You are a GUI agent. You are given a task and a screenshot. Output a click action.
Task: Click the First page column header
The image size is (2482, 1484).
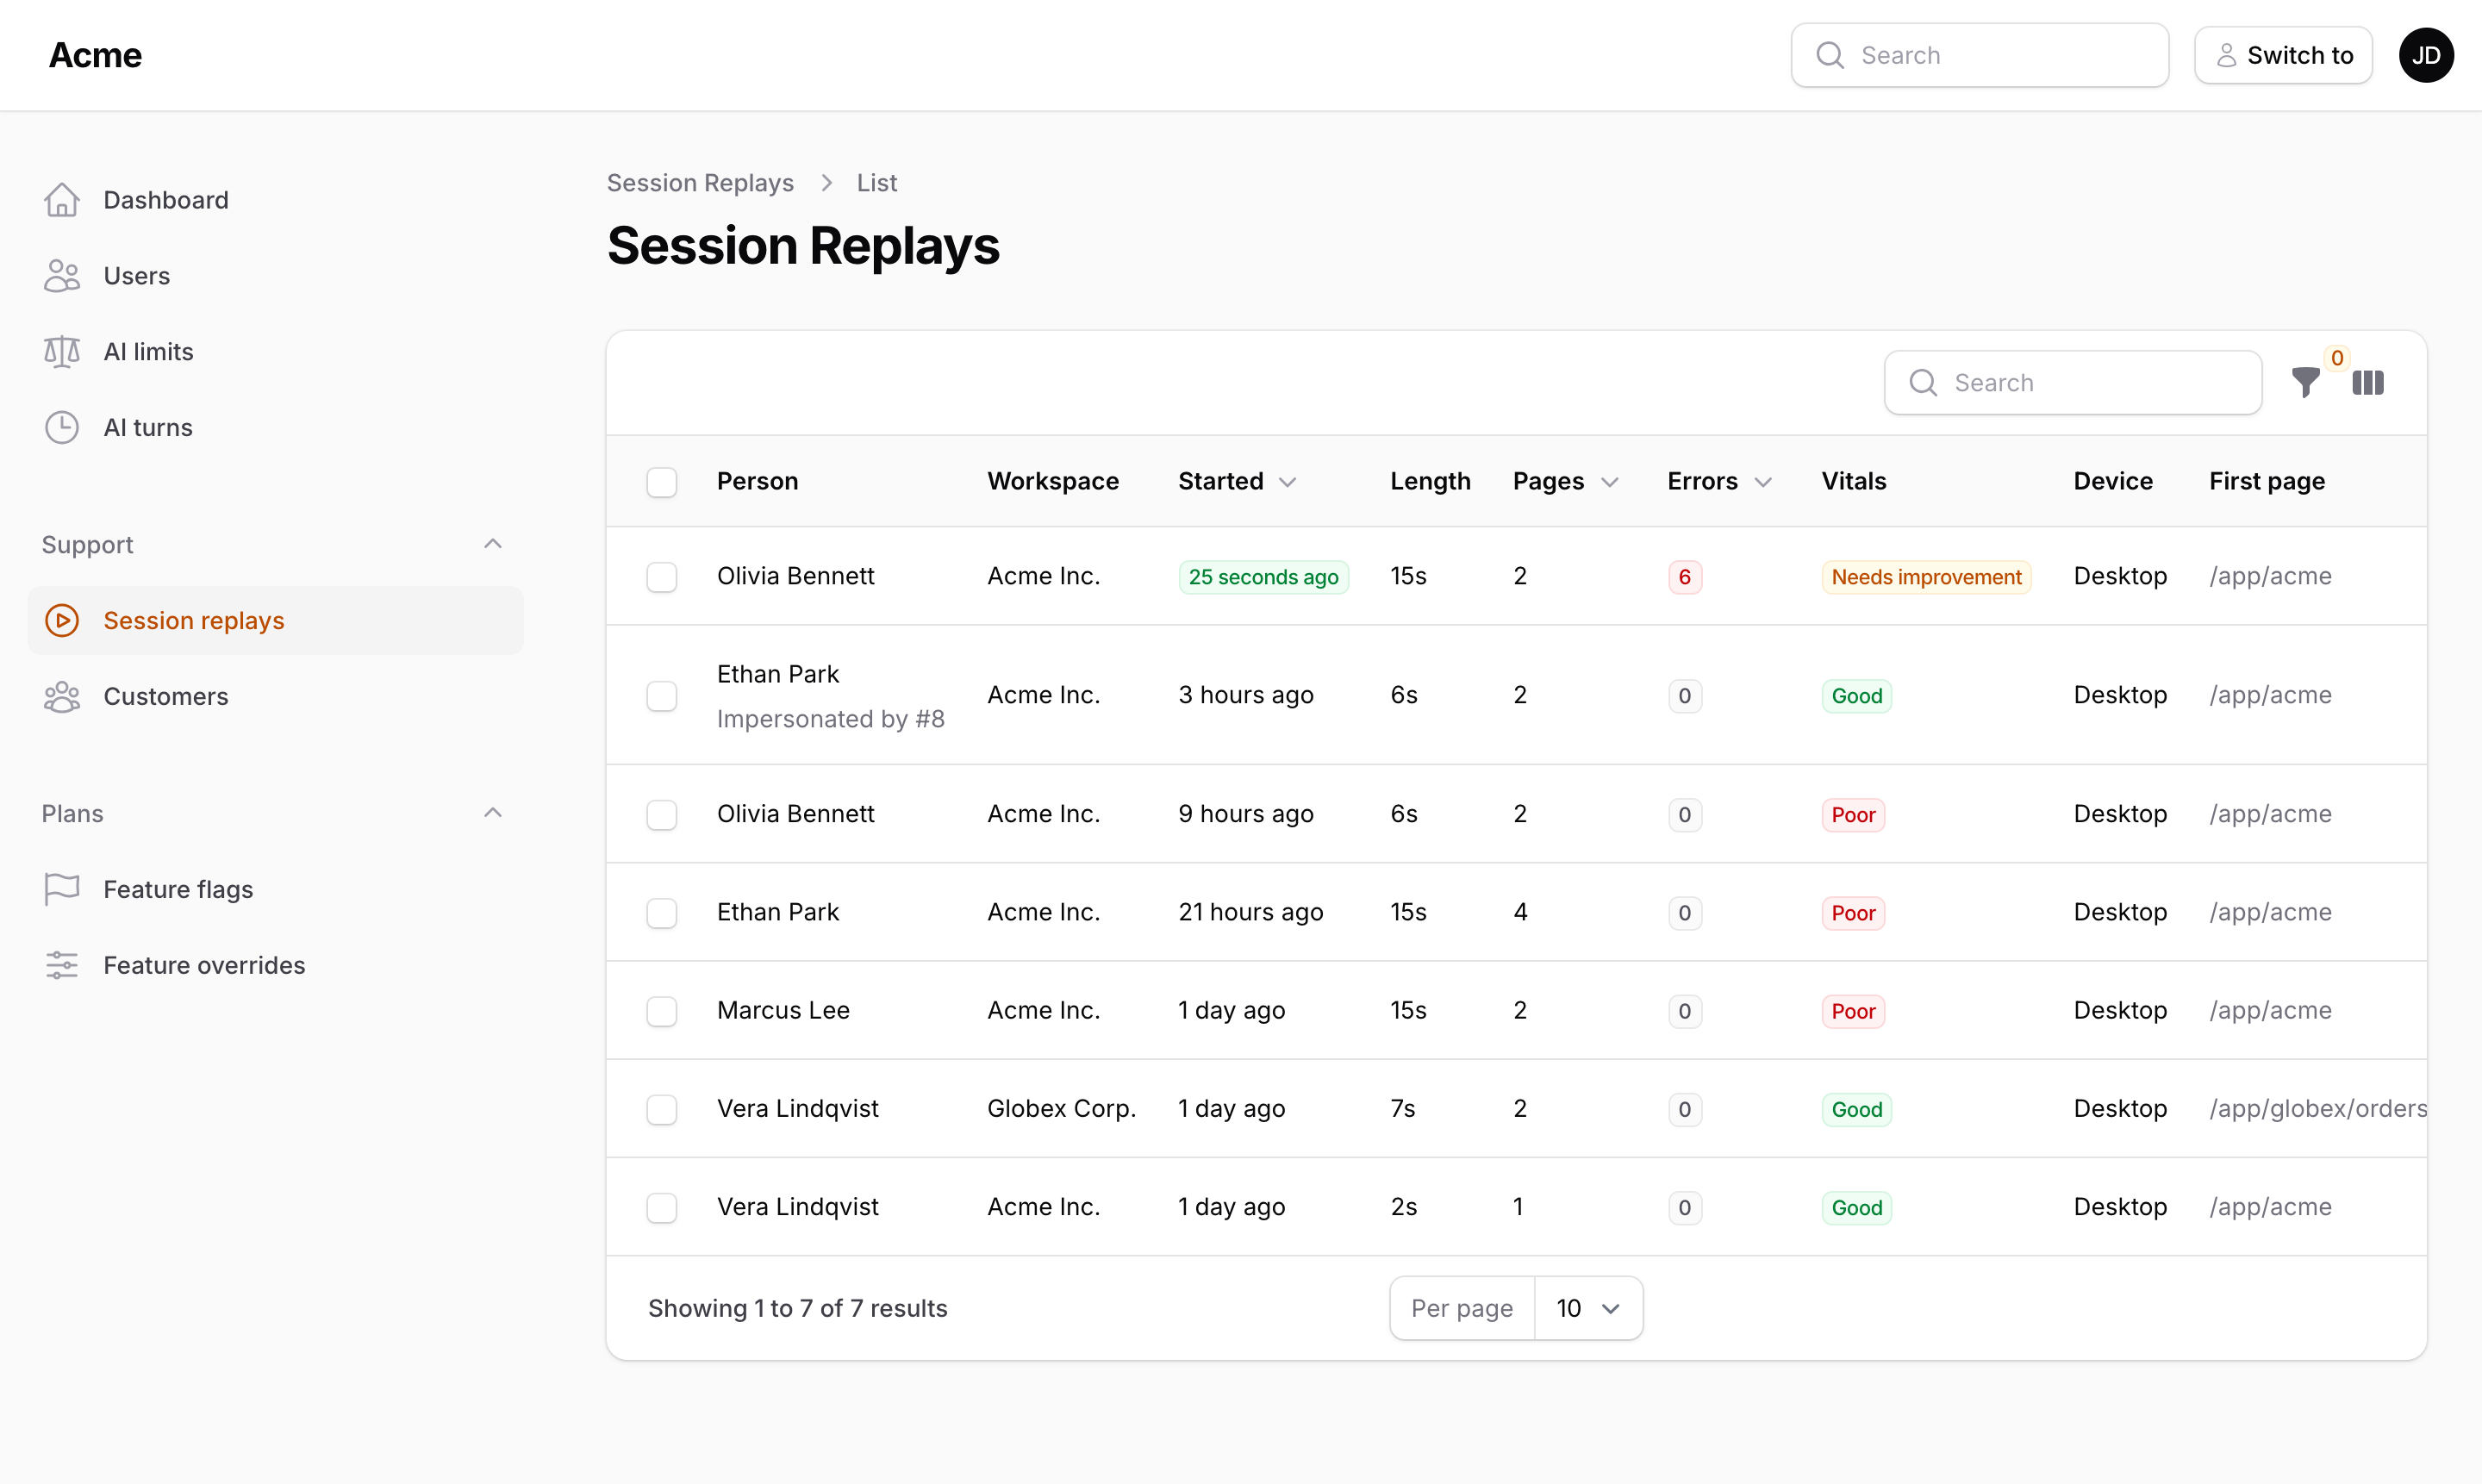tap(2266, 482)
